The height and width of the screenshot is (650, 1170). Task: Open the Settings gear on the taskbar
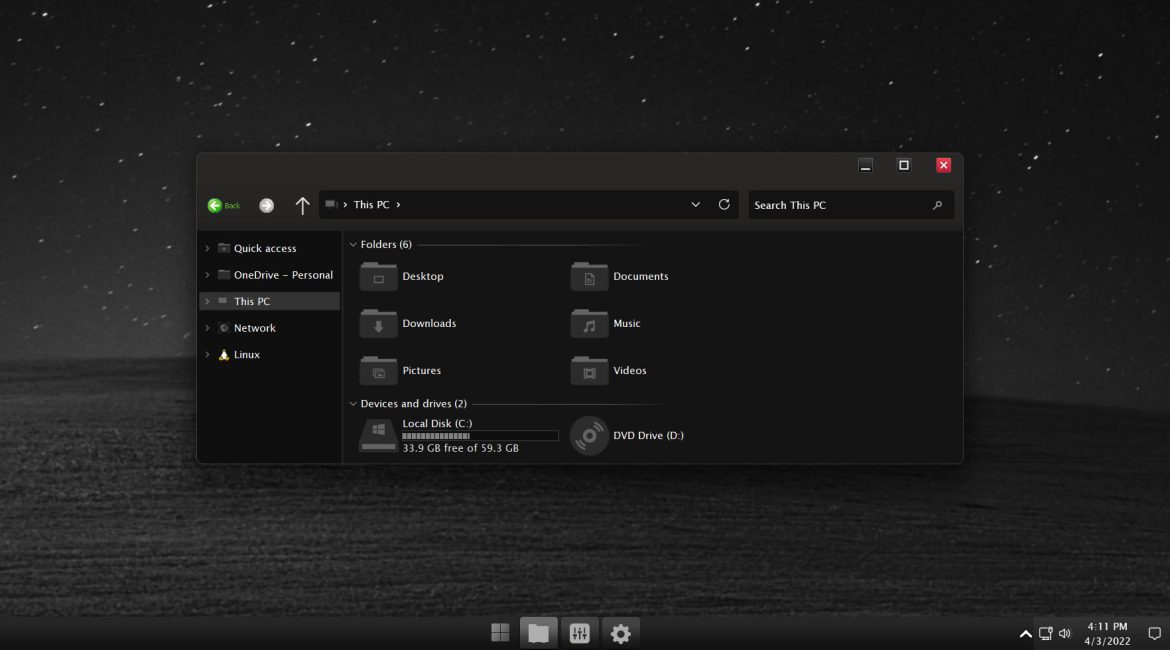621,632
